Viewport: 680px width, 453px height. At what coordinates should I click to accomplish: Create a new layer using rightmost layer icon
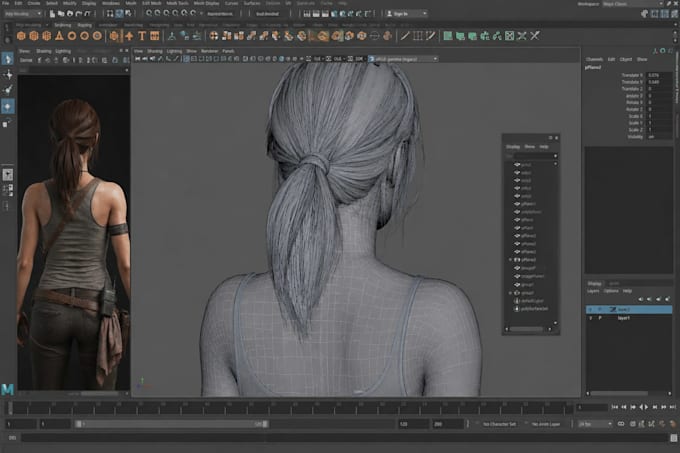point(667,299)
